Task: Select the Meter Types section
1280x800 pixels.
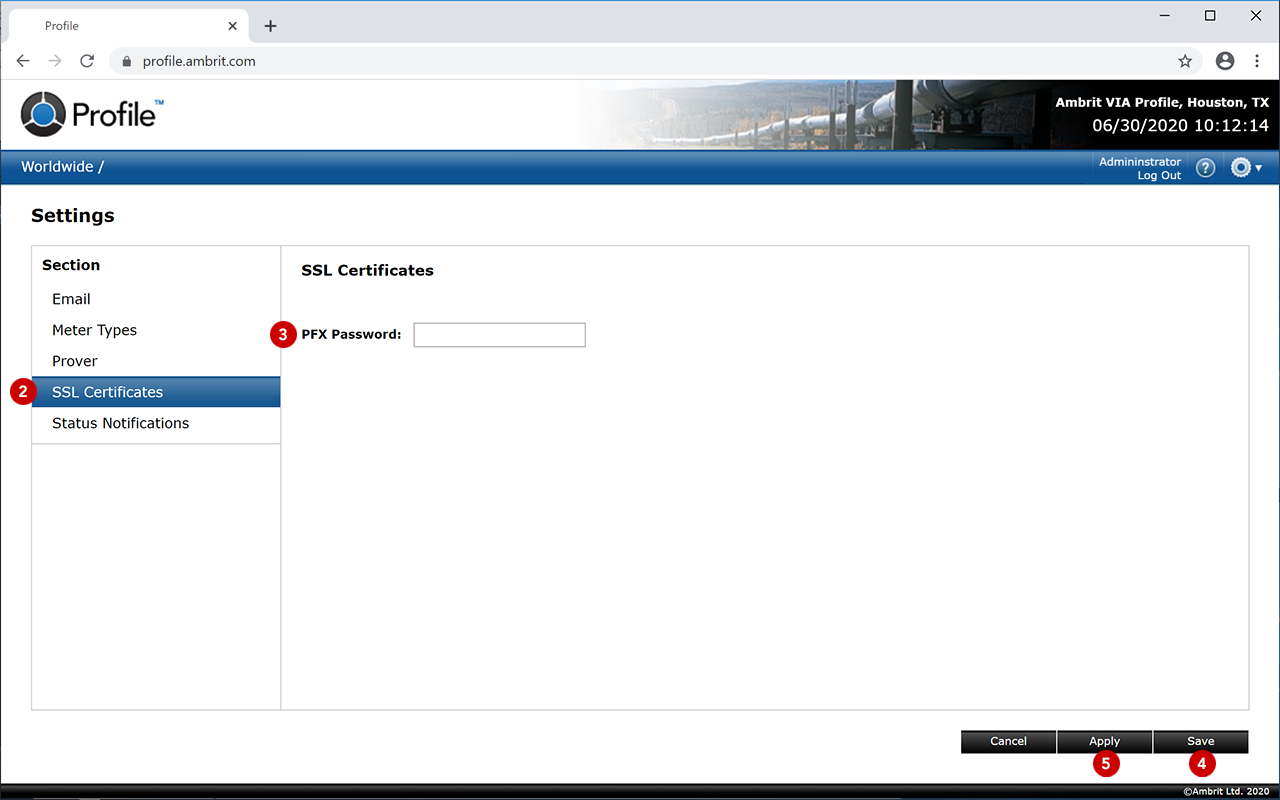Action: 156,330
